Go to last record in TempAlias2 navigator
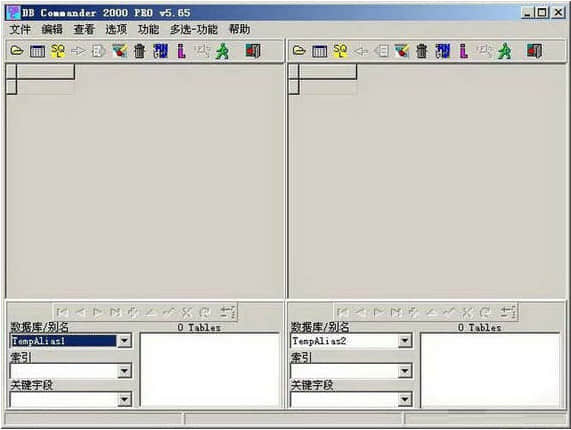 396,312
